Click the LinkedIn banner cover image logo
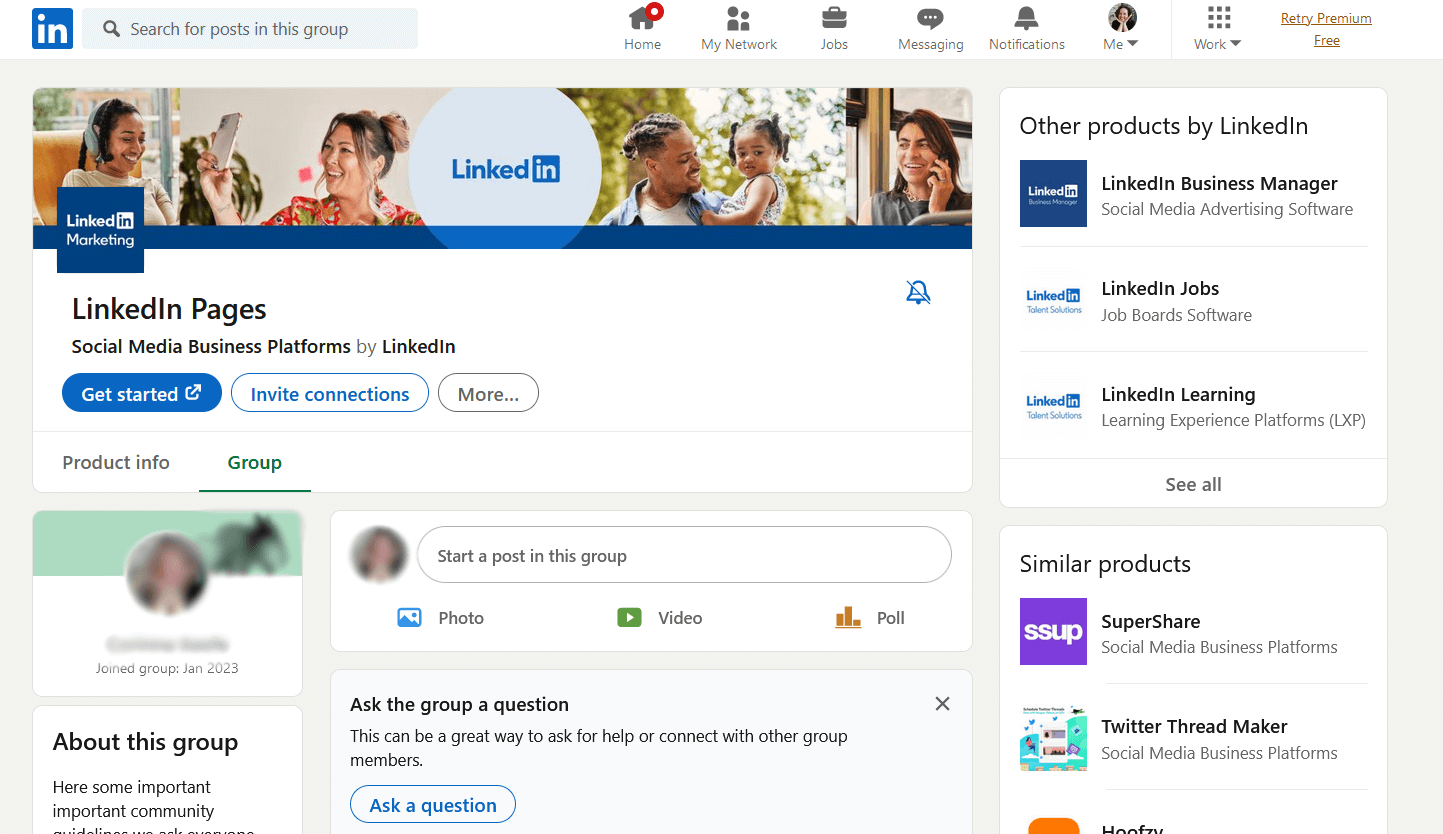The height and width of the screenshot is (834, 1443). pyautogui.click(x=505, y=169)
